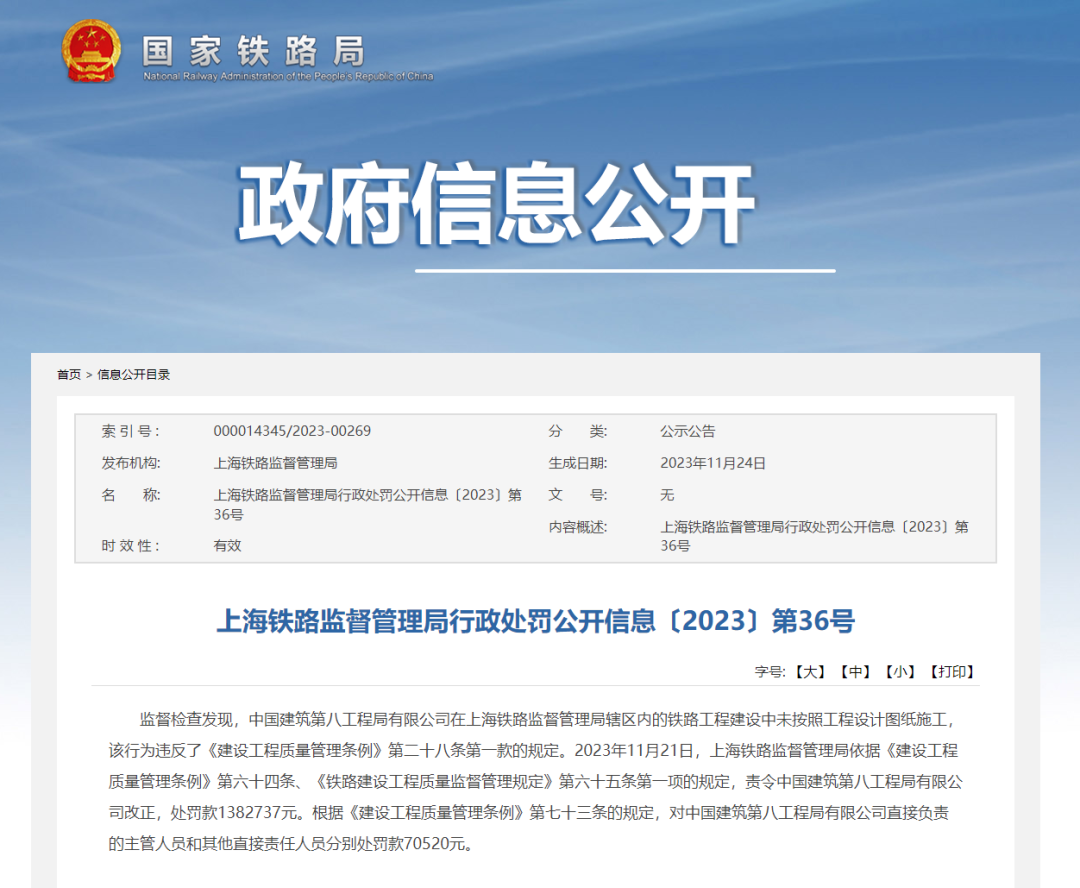Click the national emblem logo icon
Screen dimensions: 1080x888
91,52
